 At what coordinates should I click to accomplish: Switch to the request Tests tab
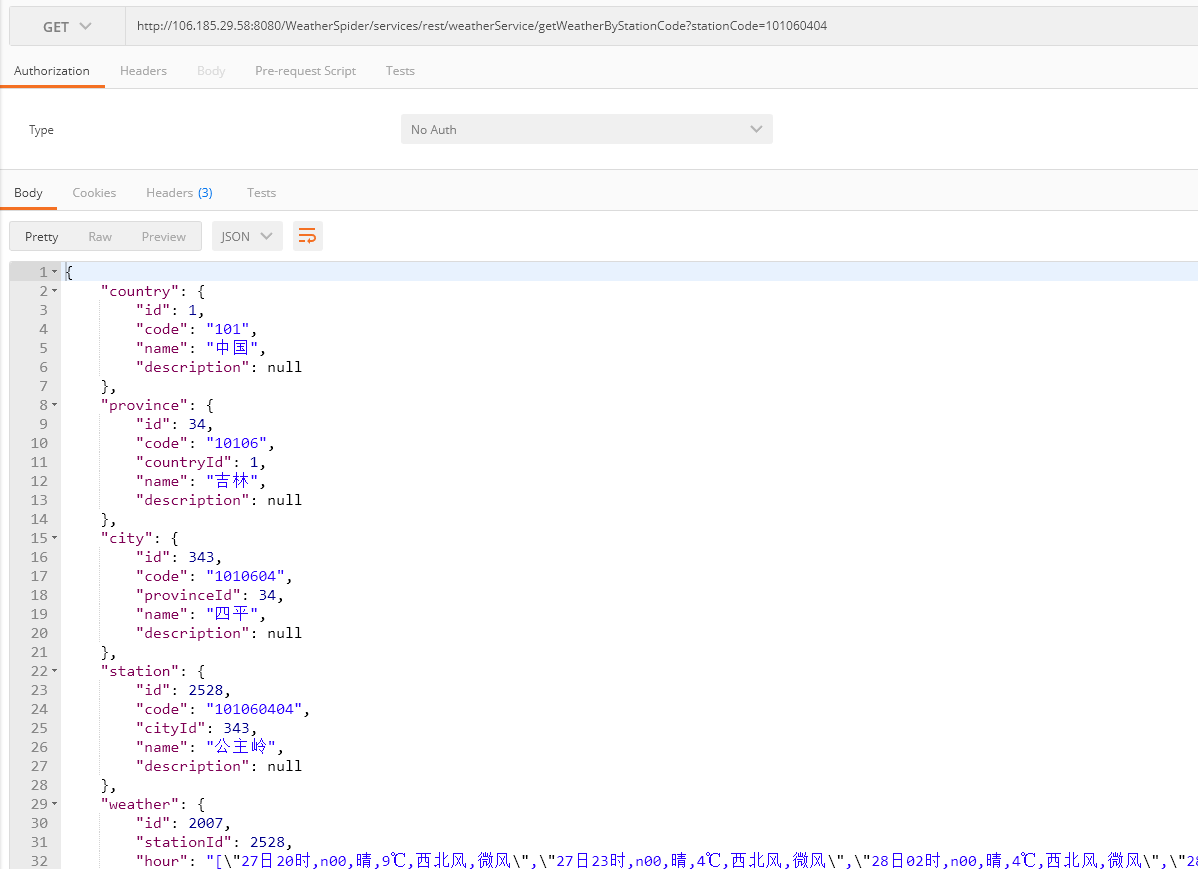coord(400,70)
